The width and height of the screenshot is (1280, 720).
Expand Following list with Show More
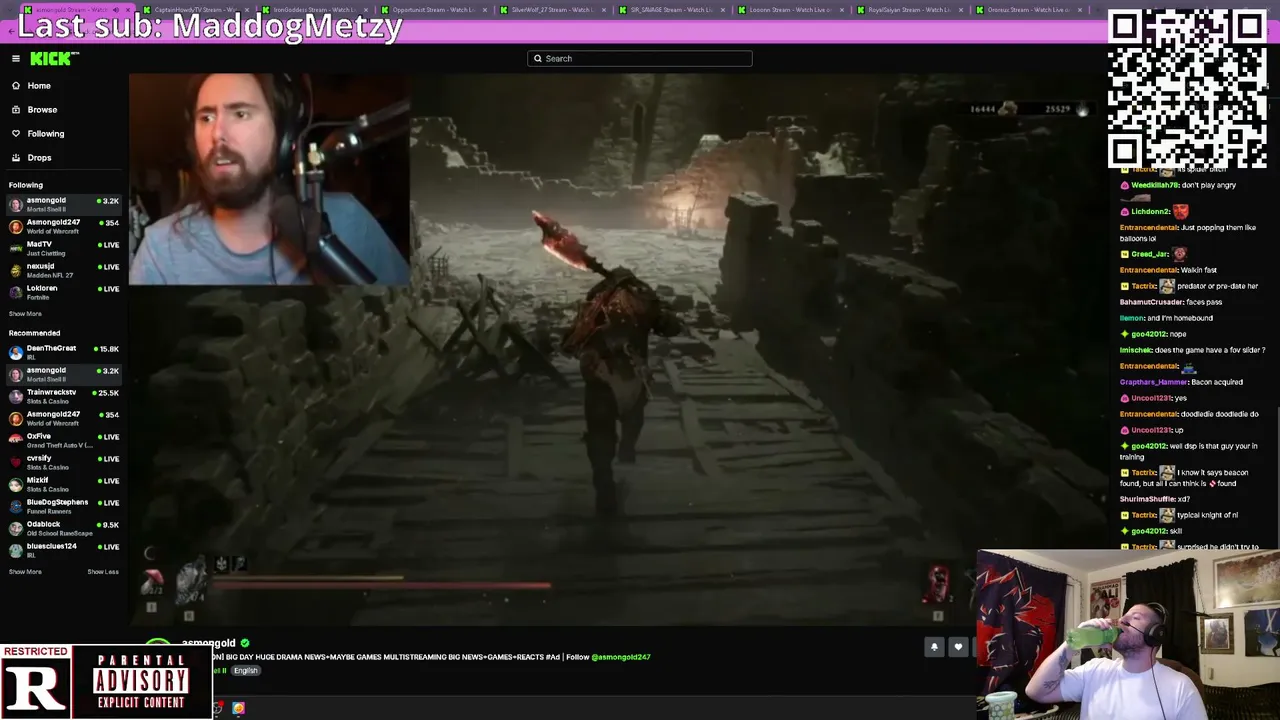point(25,314)
